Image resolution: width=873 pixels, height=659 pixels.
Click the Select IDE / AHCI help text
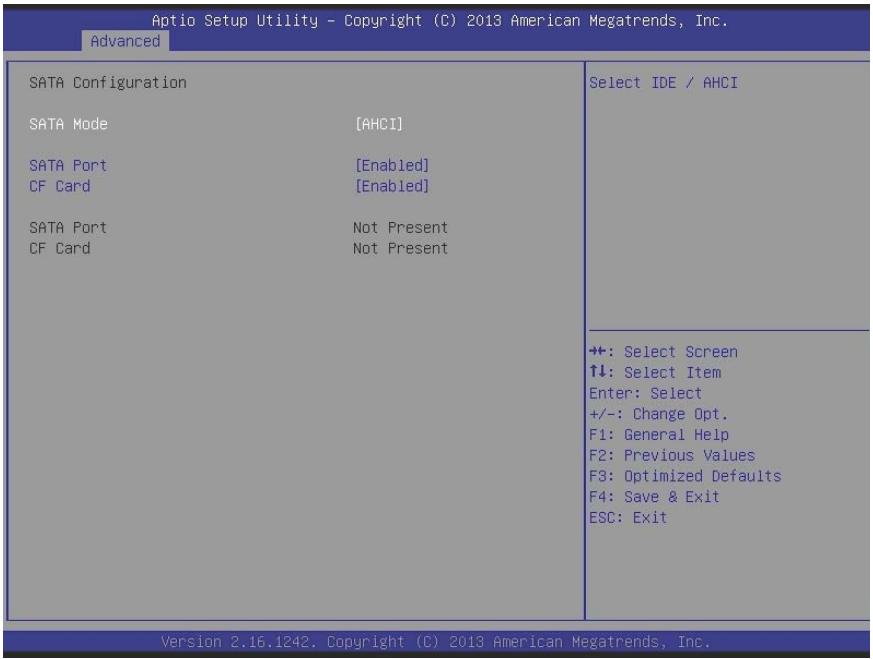(664, 82)
